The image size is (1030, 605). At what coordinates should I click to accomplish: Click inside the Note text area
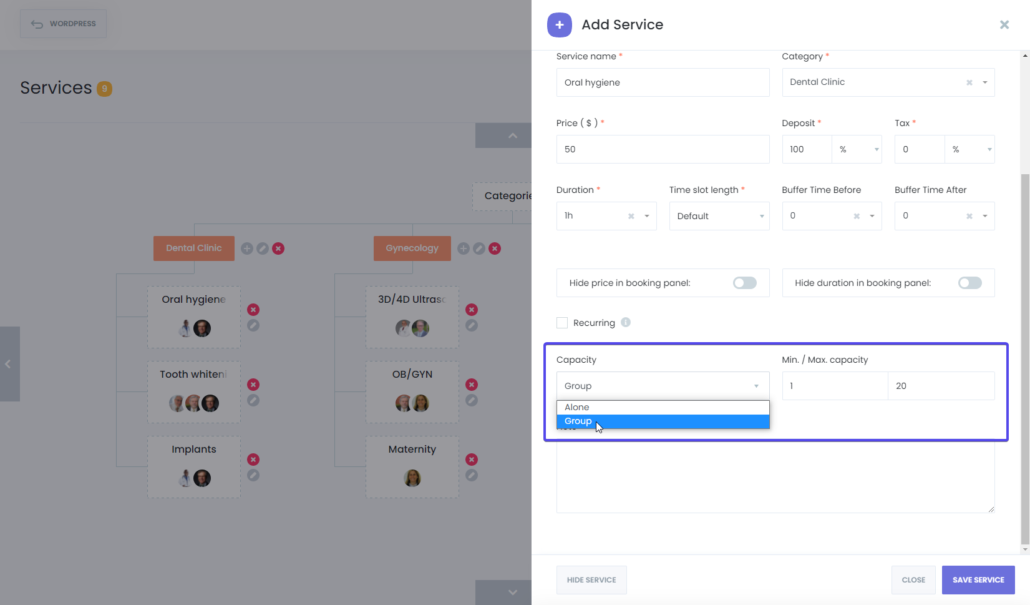(x=775, y=477)
